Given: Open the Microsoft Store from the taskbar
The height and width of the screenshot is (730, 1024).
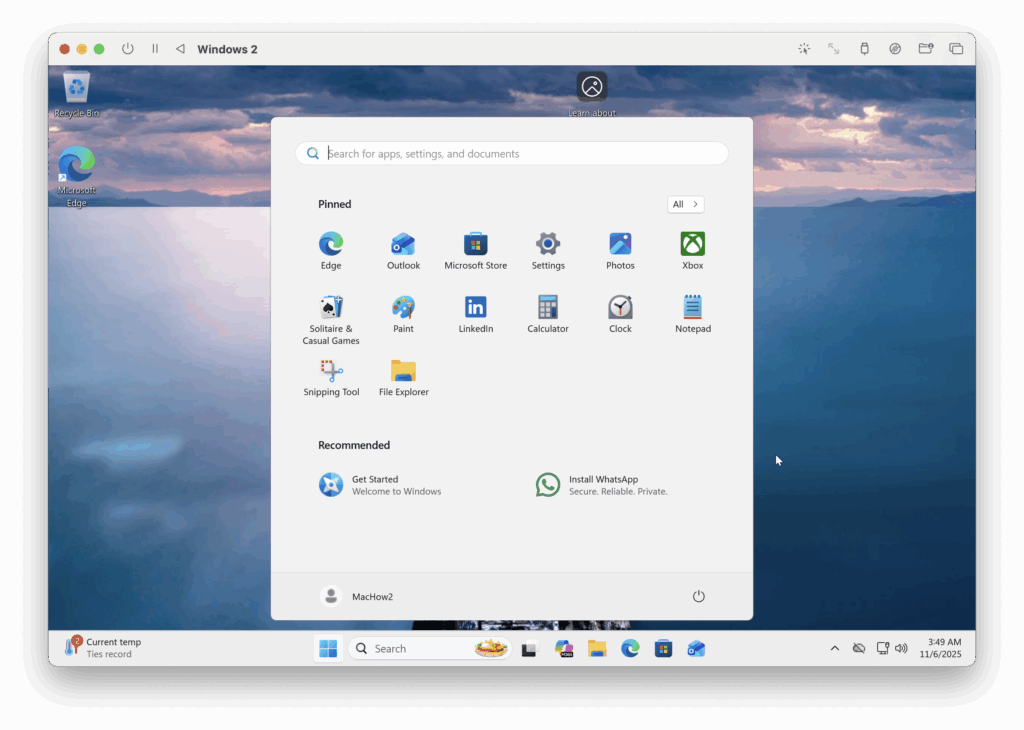Looking at the screenshot, I should 663,648.
